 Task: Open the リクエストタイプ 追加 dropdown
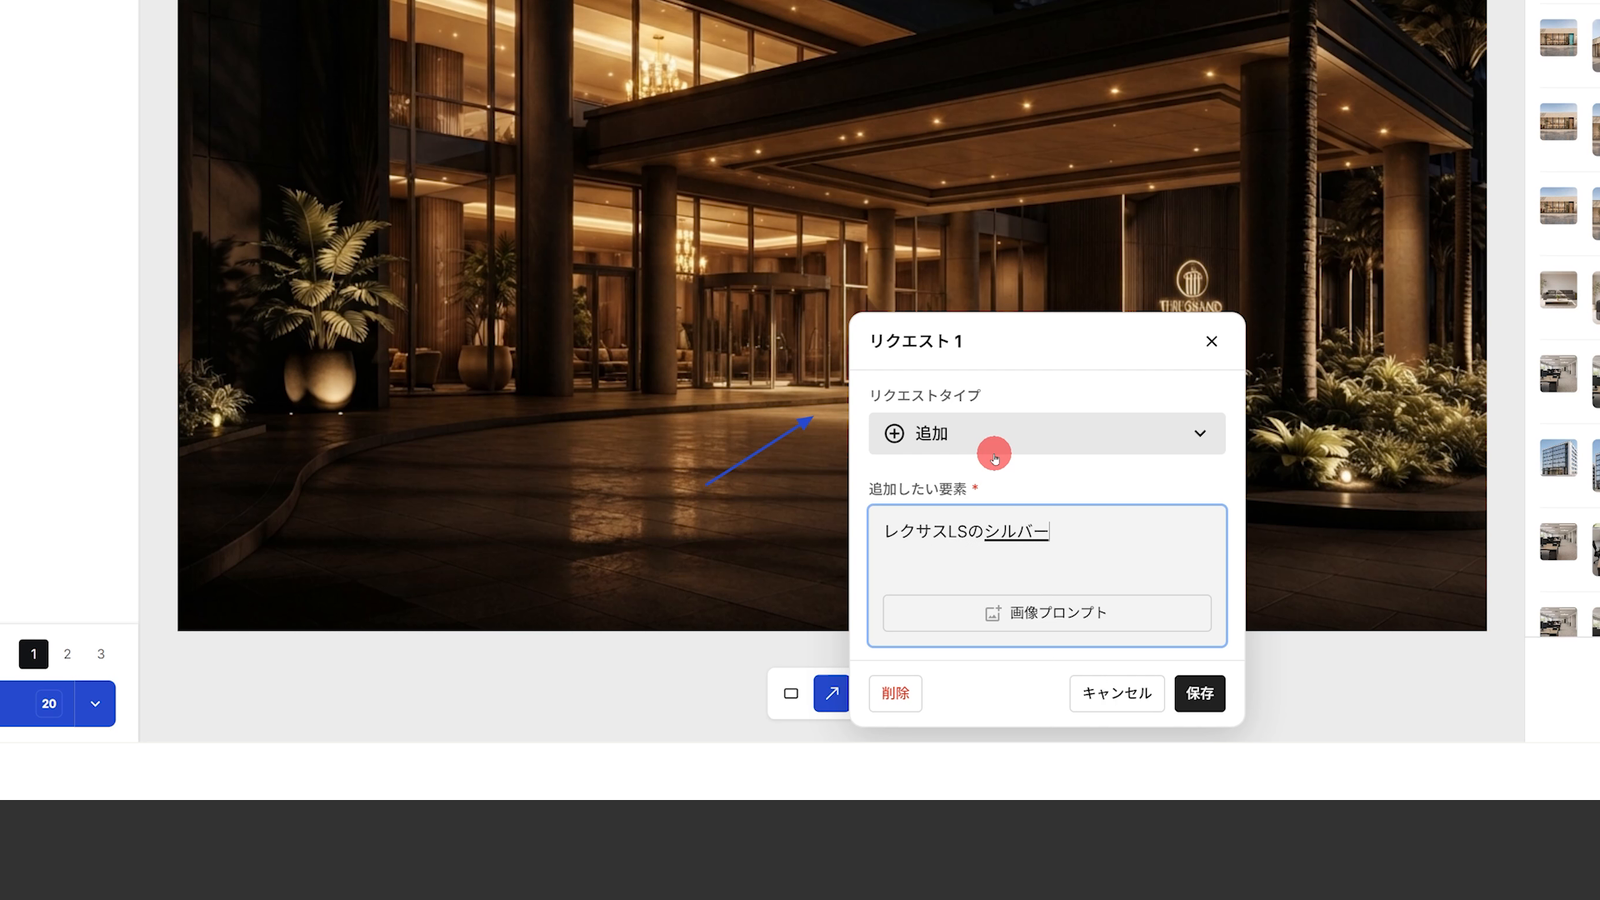point(1047,433)
